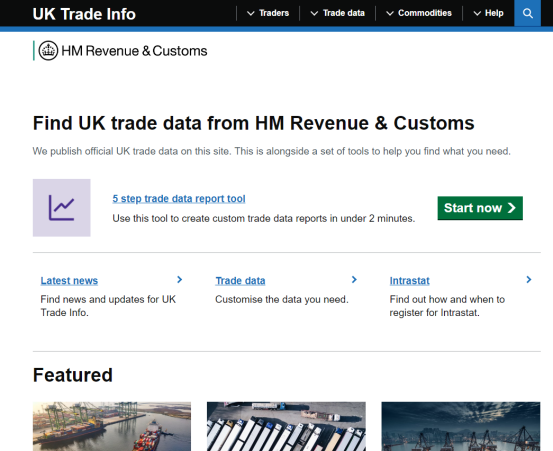Open the Trade data card link
Viewport: 553px width, 451px height.
pos(240,281)
